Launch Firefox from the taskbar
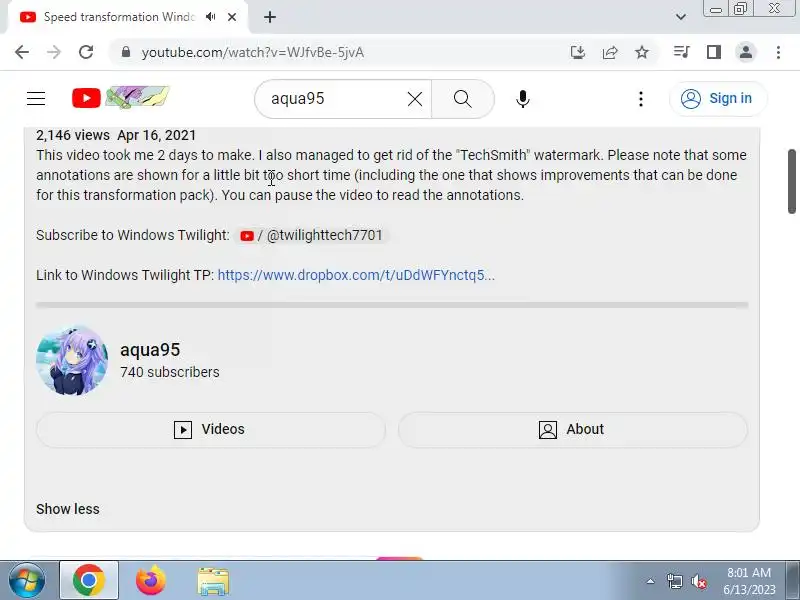Screen dimensions: 800x600 click(x=151, y=580)
